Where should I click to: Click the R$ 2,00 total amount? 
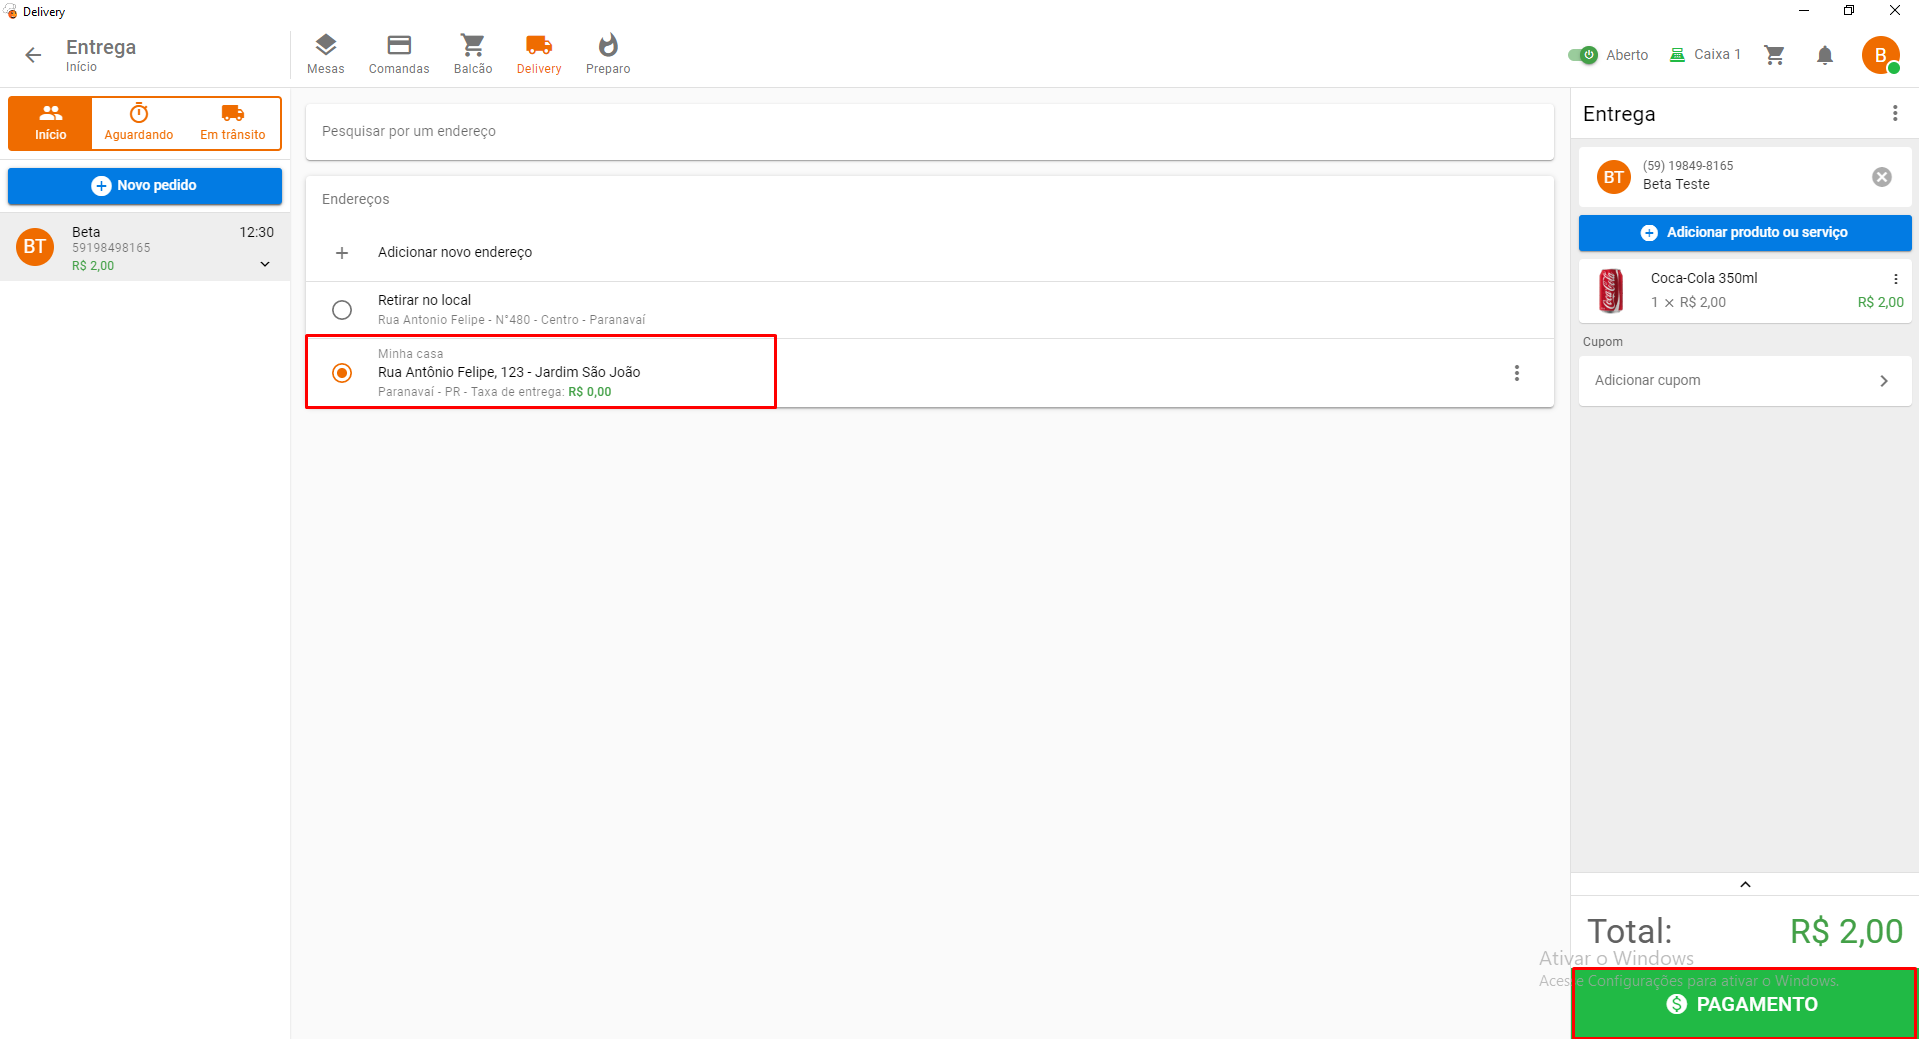[x=1846, y=931]
